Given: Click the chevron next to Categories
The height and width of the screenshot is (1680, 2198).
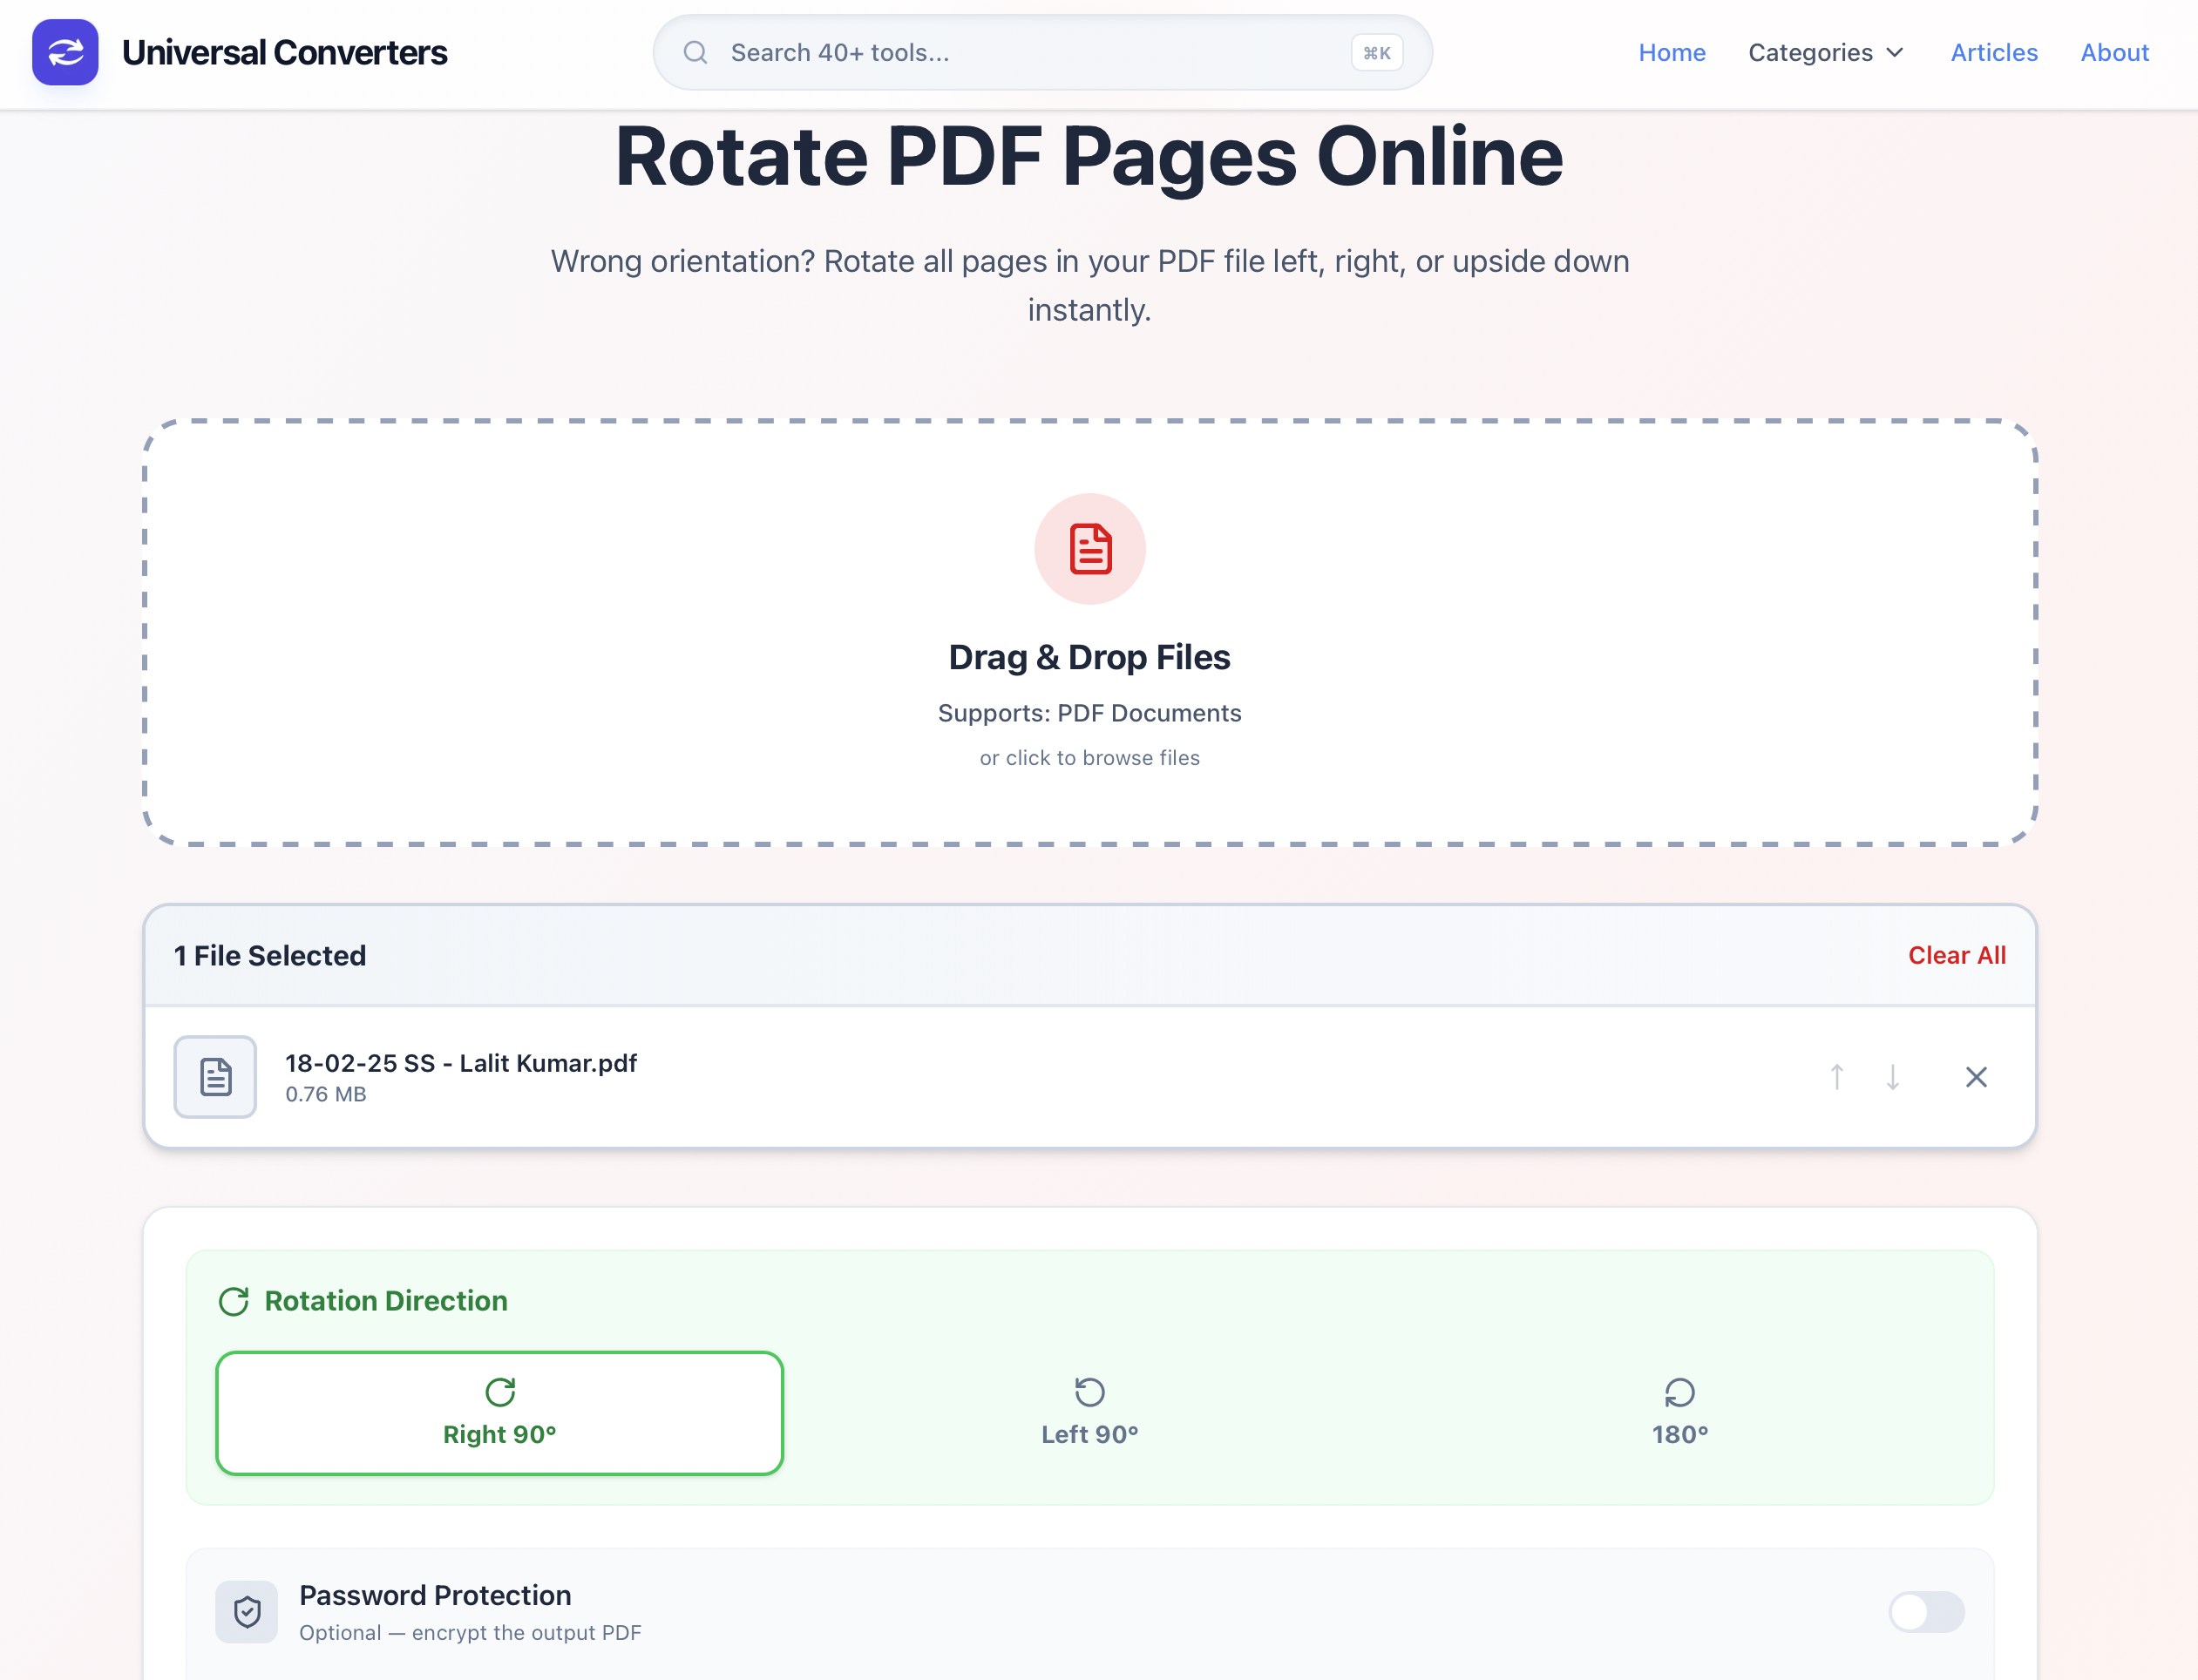Looking at the screenshot, I should coord(1895,52).
